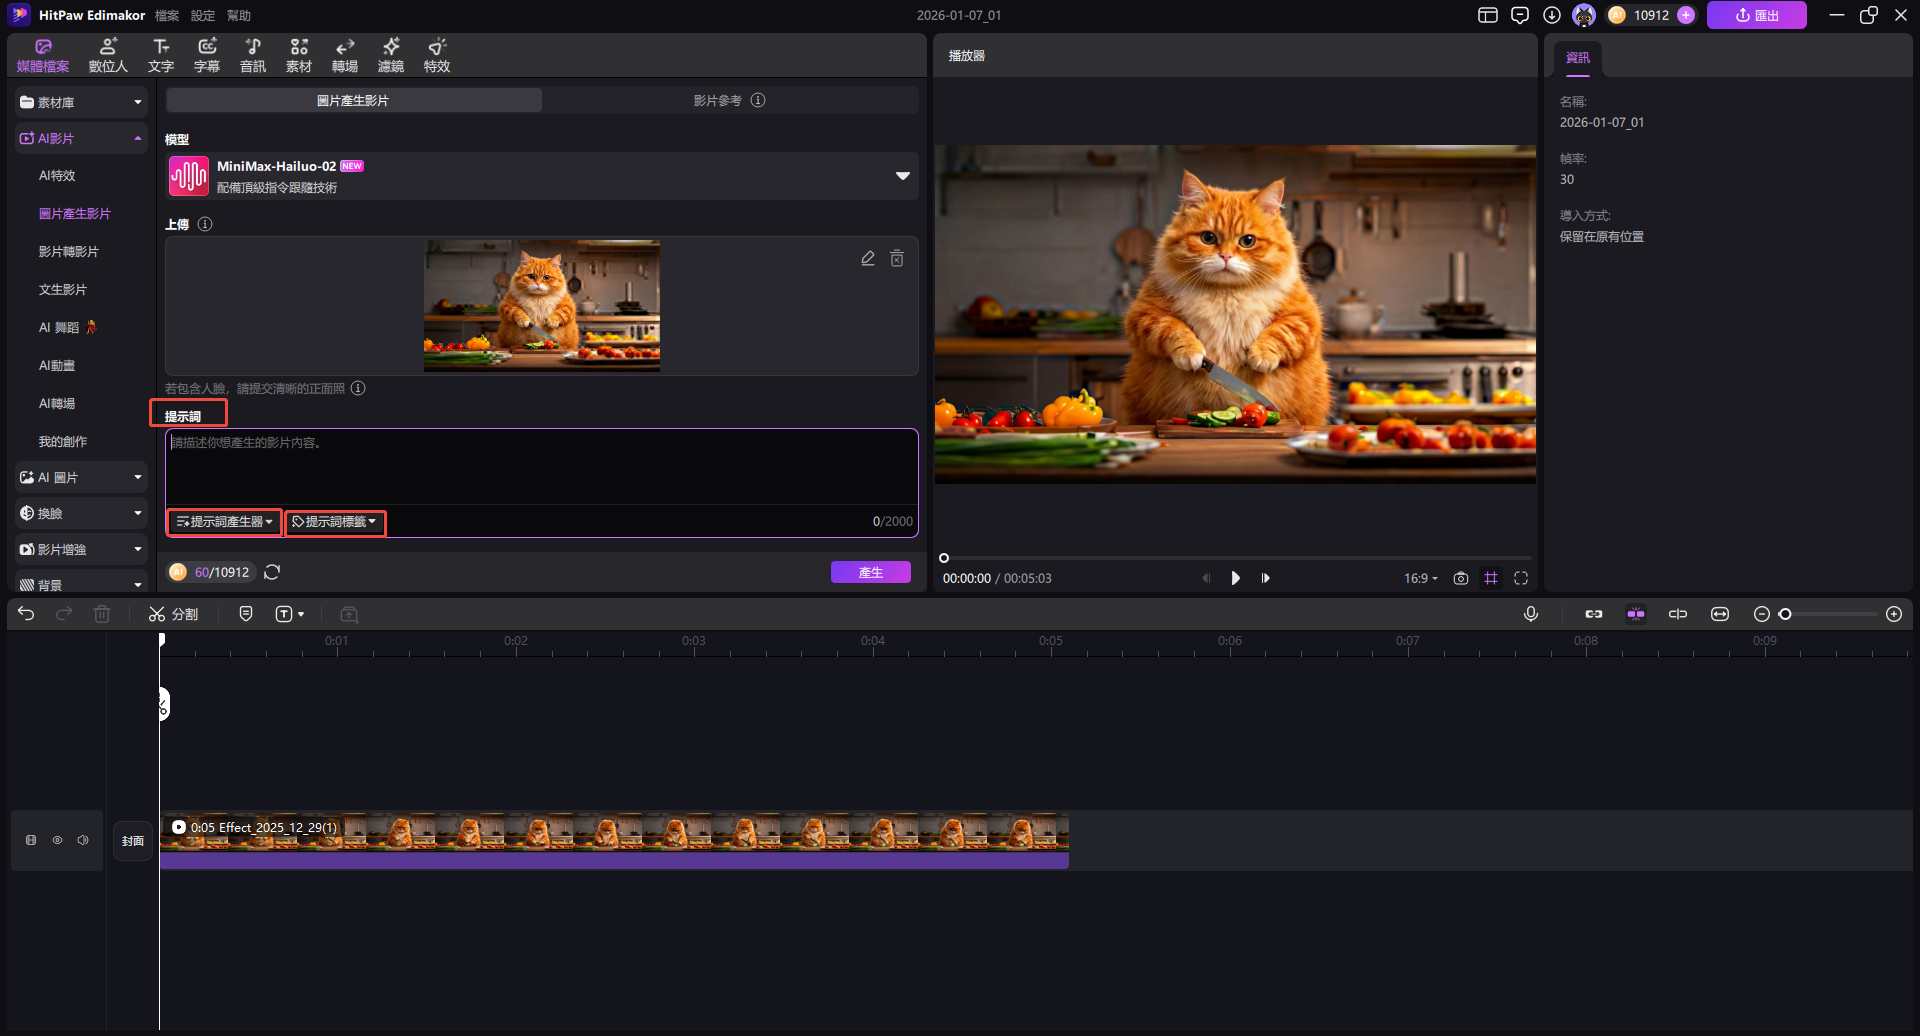Click the prompt description text field
The image size is (1920, 1036).
pos(540,465)
